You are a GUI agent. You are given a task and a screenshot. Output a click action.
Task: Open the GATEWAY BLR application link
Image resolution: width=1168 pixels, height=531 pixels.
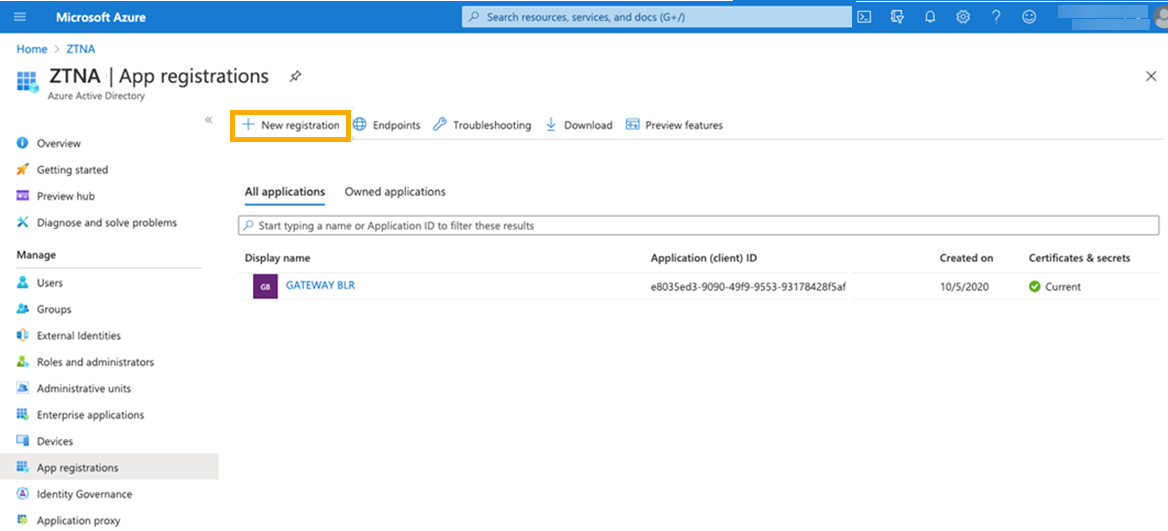(320, 286)
